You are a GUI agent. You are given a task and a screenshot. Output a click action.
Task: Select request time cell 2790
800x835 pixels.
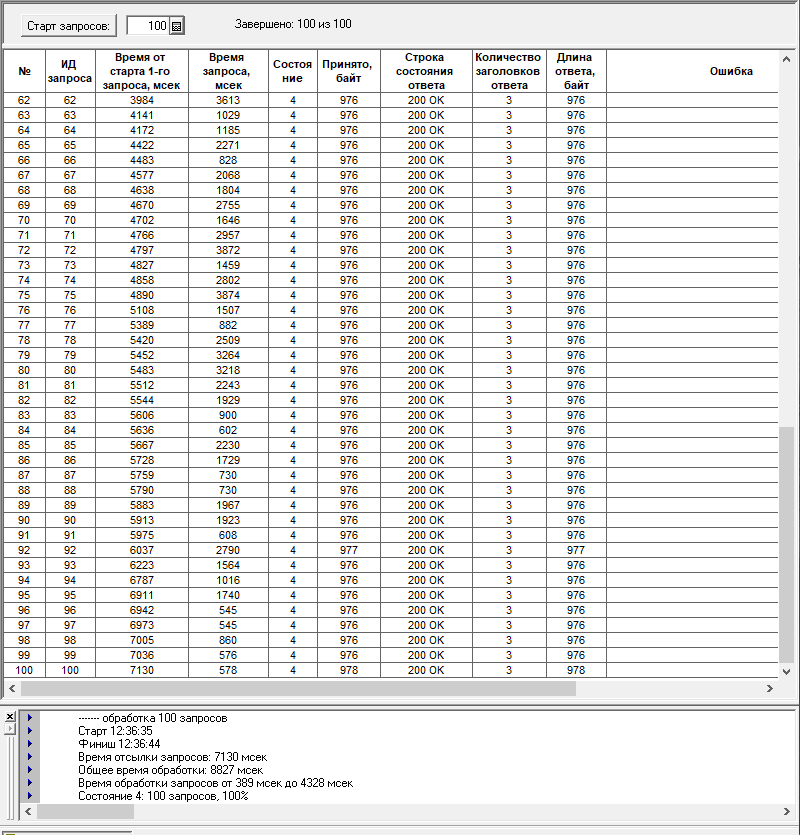click(x=228, y=550)
